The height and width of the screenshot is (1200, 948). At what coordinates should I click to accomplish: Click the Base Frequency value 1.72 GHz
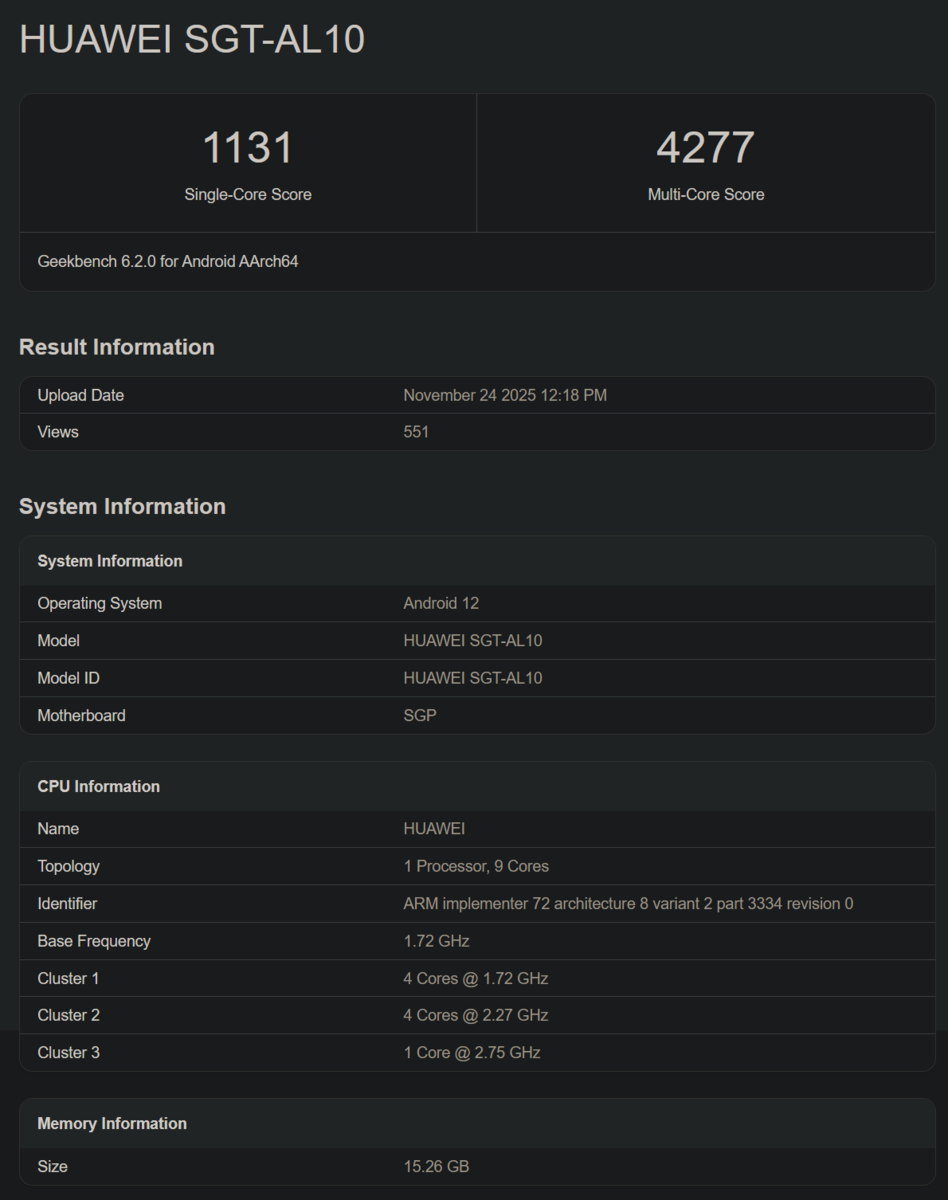[434, 940]
